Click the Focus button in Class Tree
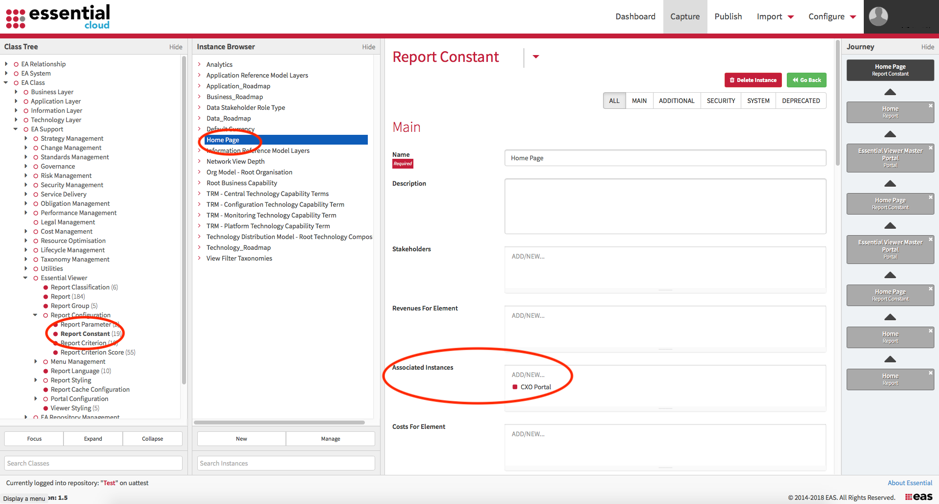 pos(34,439)
